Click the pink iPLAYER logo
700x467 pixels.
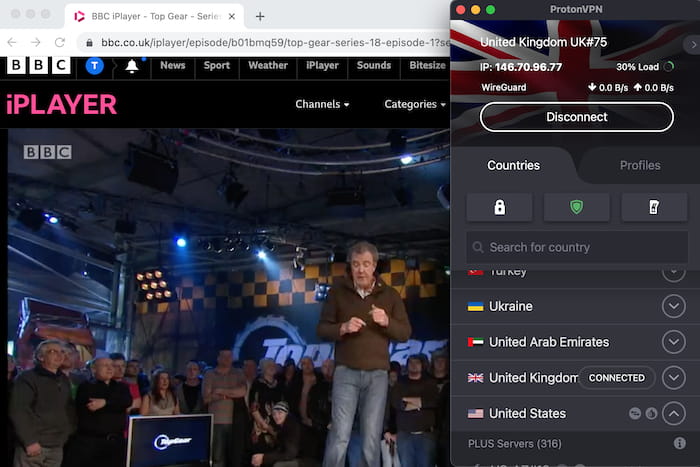pyautogui.click(x=61, y=104)
